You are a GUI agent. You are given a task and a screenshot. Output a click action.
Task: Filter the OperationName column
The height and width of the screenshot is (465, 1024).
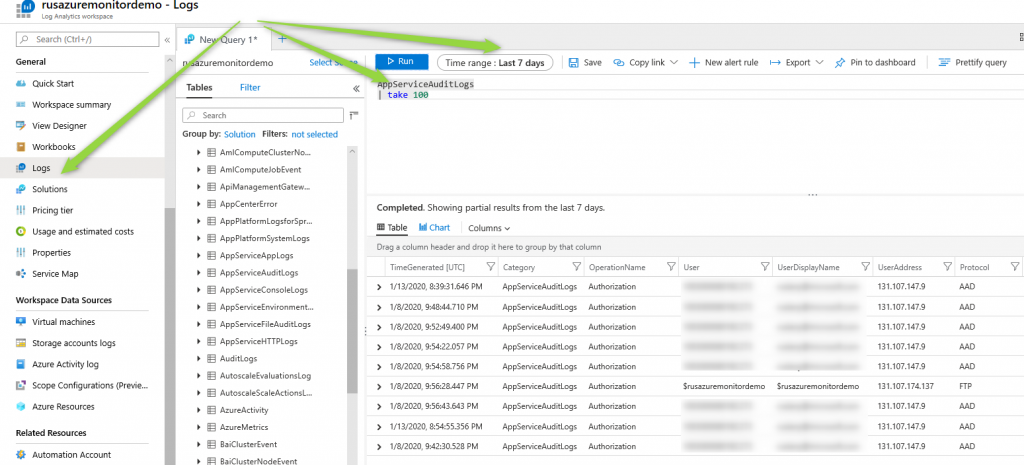(670, 267)
